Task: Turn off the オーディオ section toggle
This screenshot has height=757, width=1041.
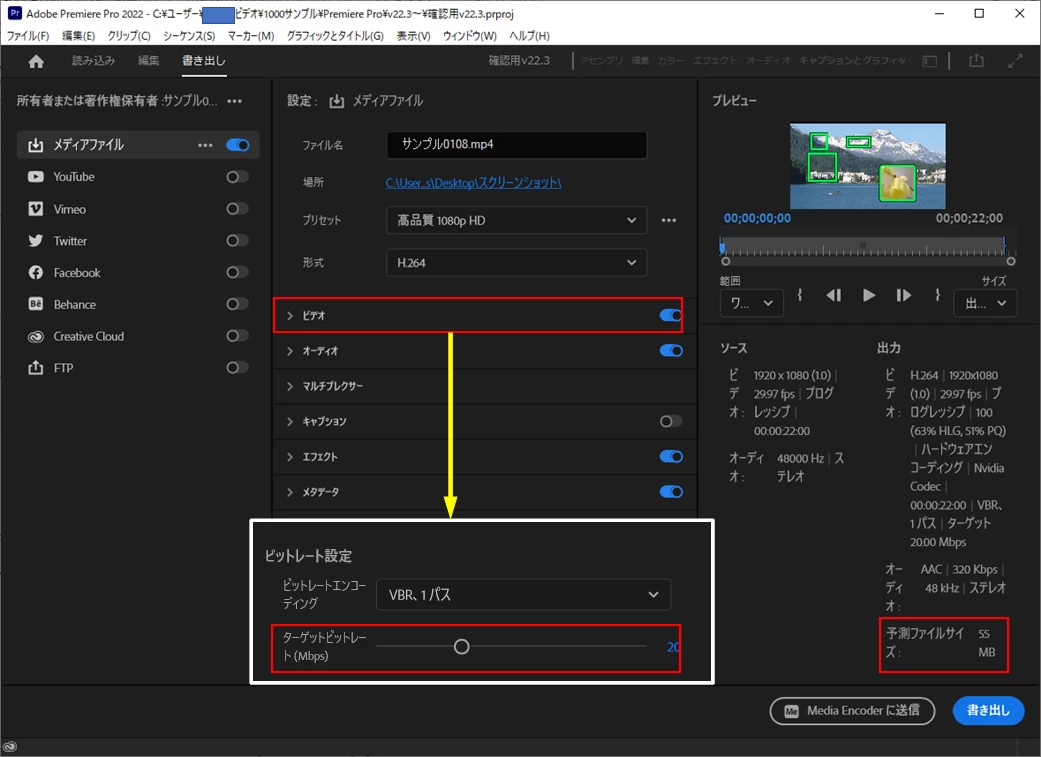Action: tap(671, 351)
